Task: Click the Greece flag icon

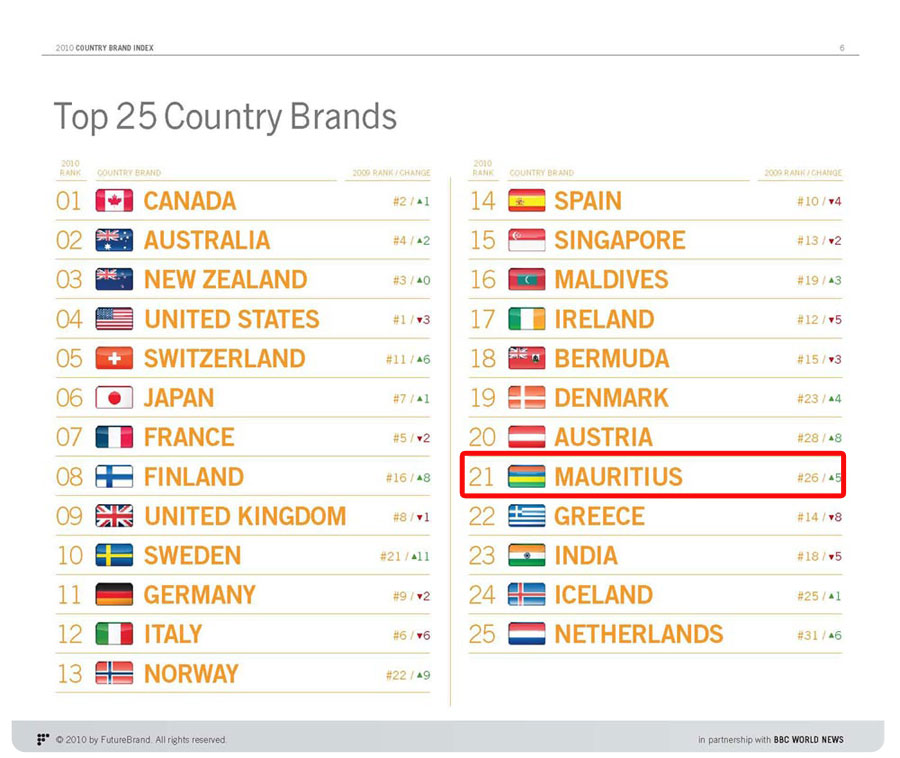Action: 526,516
